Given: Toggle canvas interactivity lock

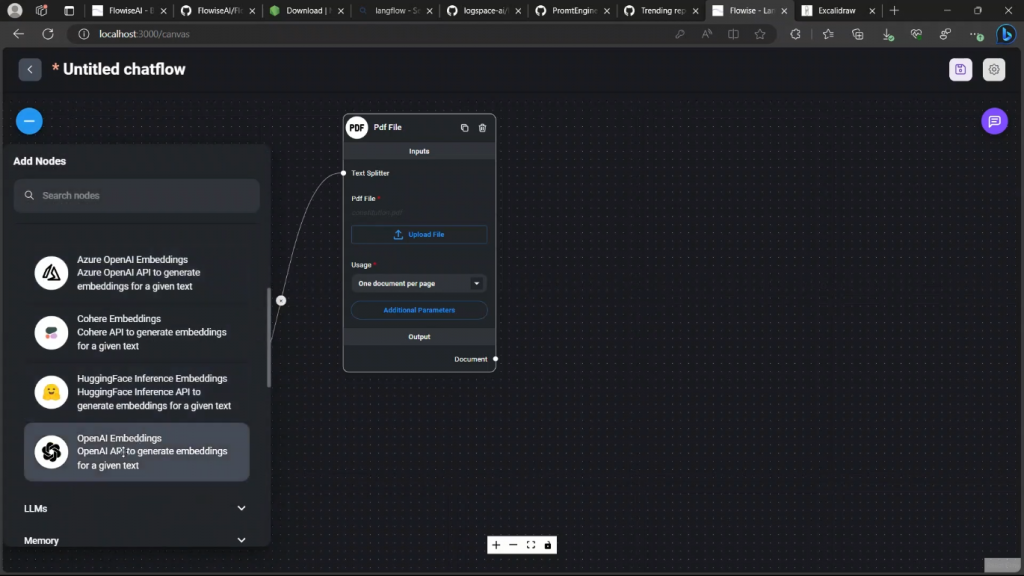Looking at the screenshot, I should 548,545.
